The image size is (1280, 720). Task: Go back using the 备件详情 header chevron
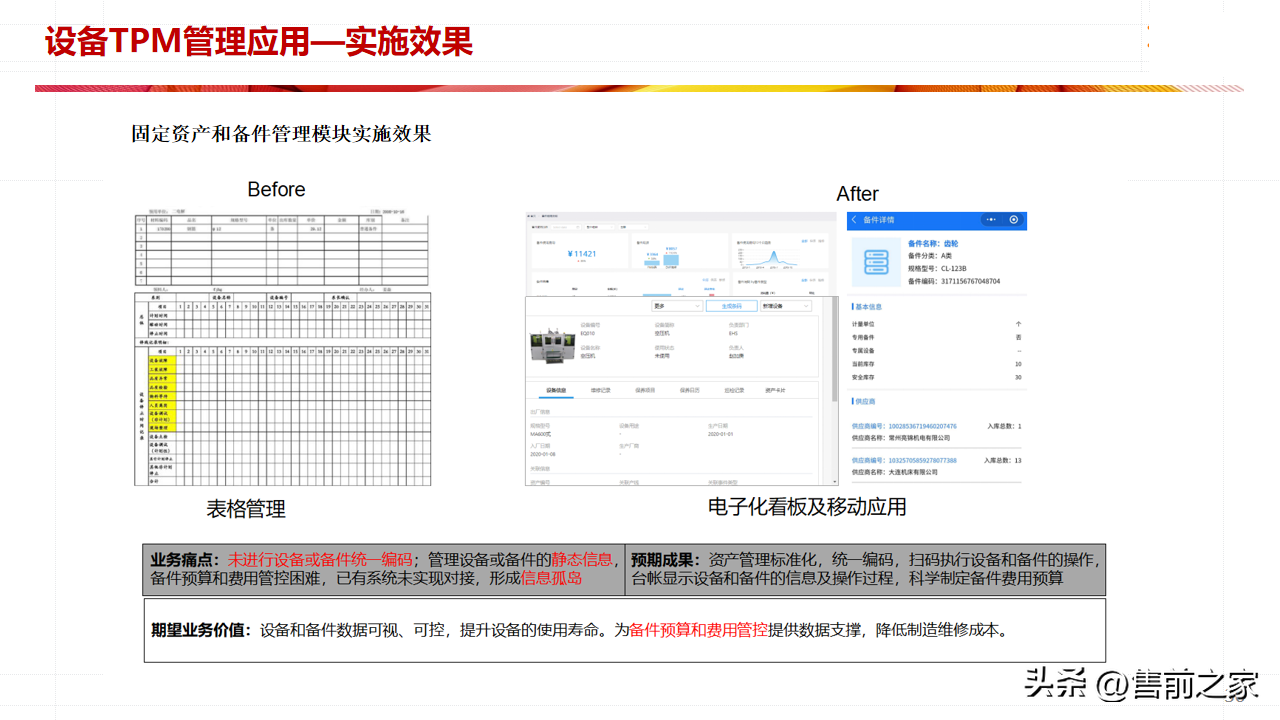854,220
